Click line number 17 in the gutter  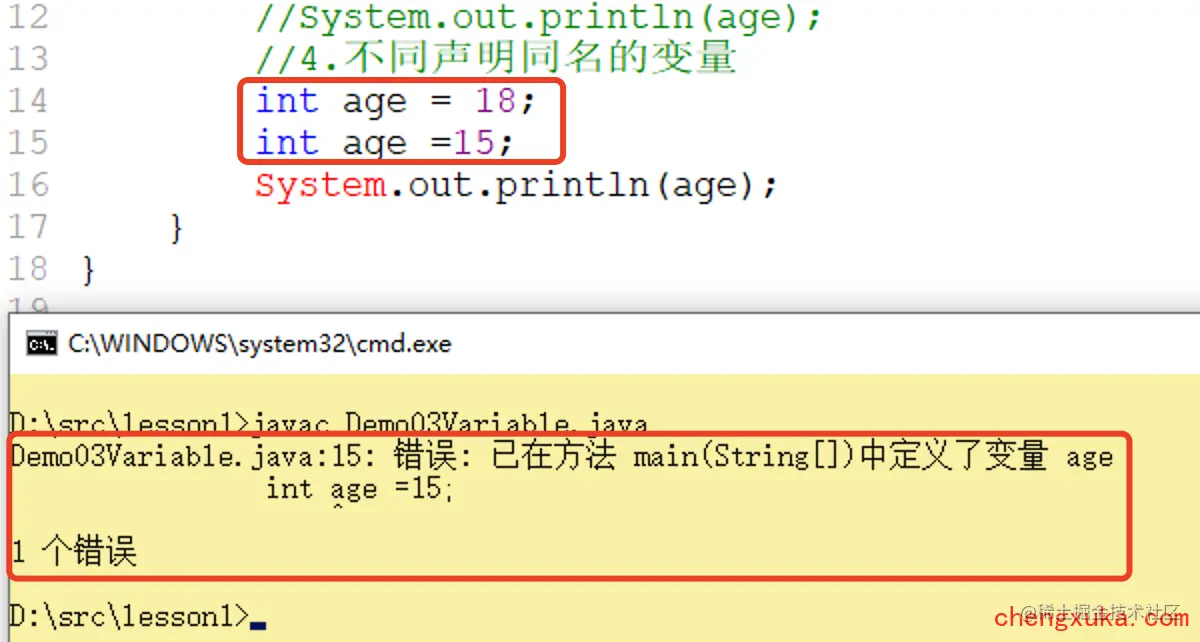pos(27,226)
